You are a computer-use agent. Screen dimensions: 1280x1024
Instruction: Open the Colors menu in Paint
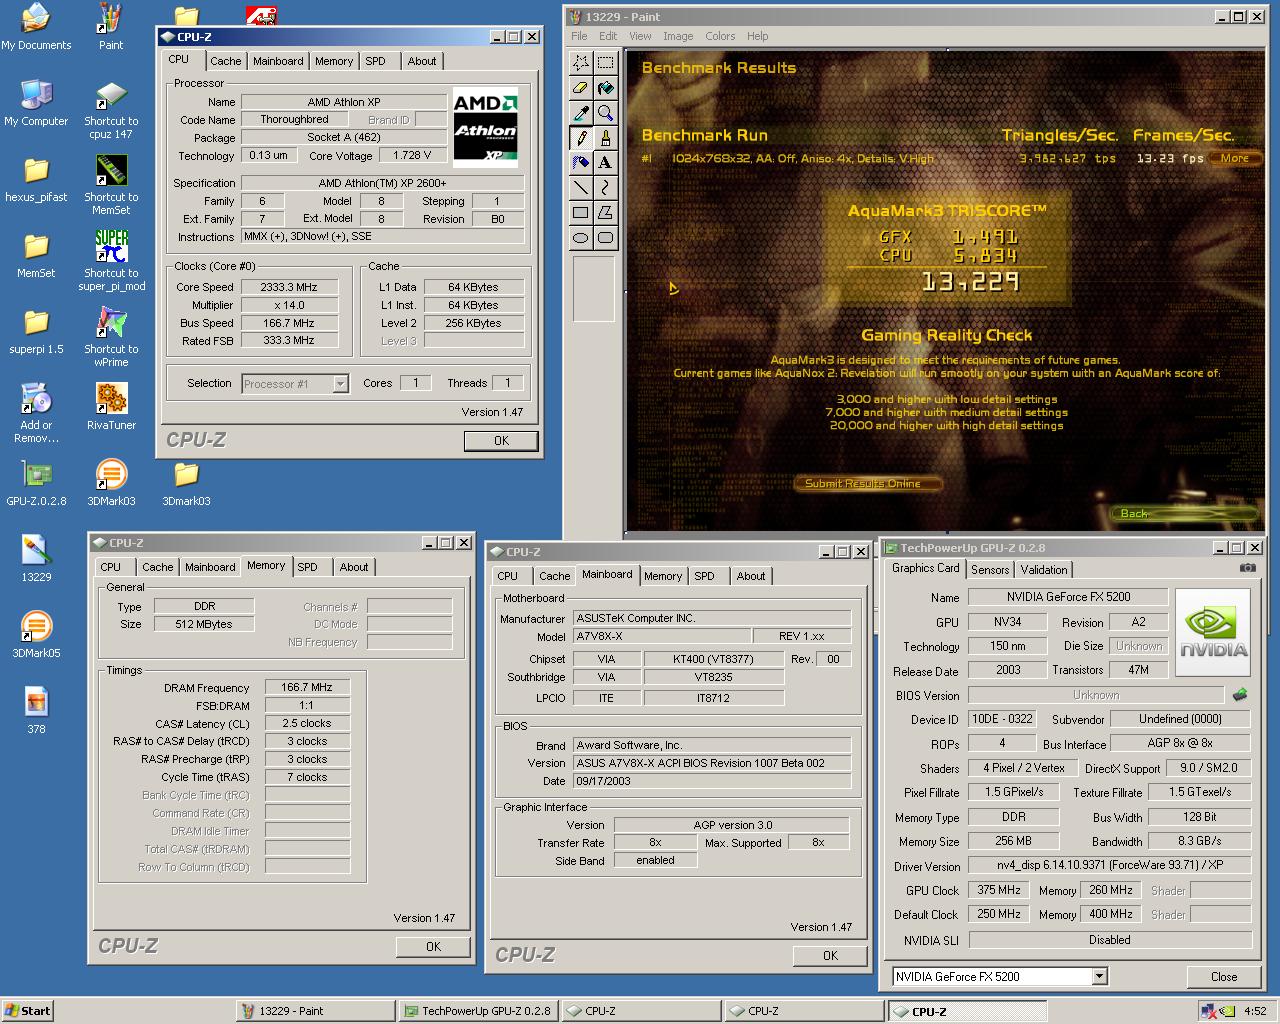[720, 36]
